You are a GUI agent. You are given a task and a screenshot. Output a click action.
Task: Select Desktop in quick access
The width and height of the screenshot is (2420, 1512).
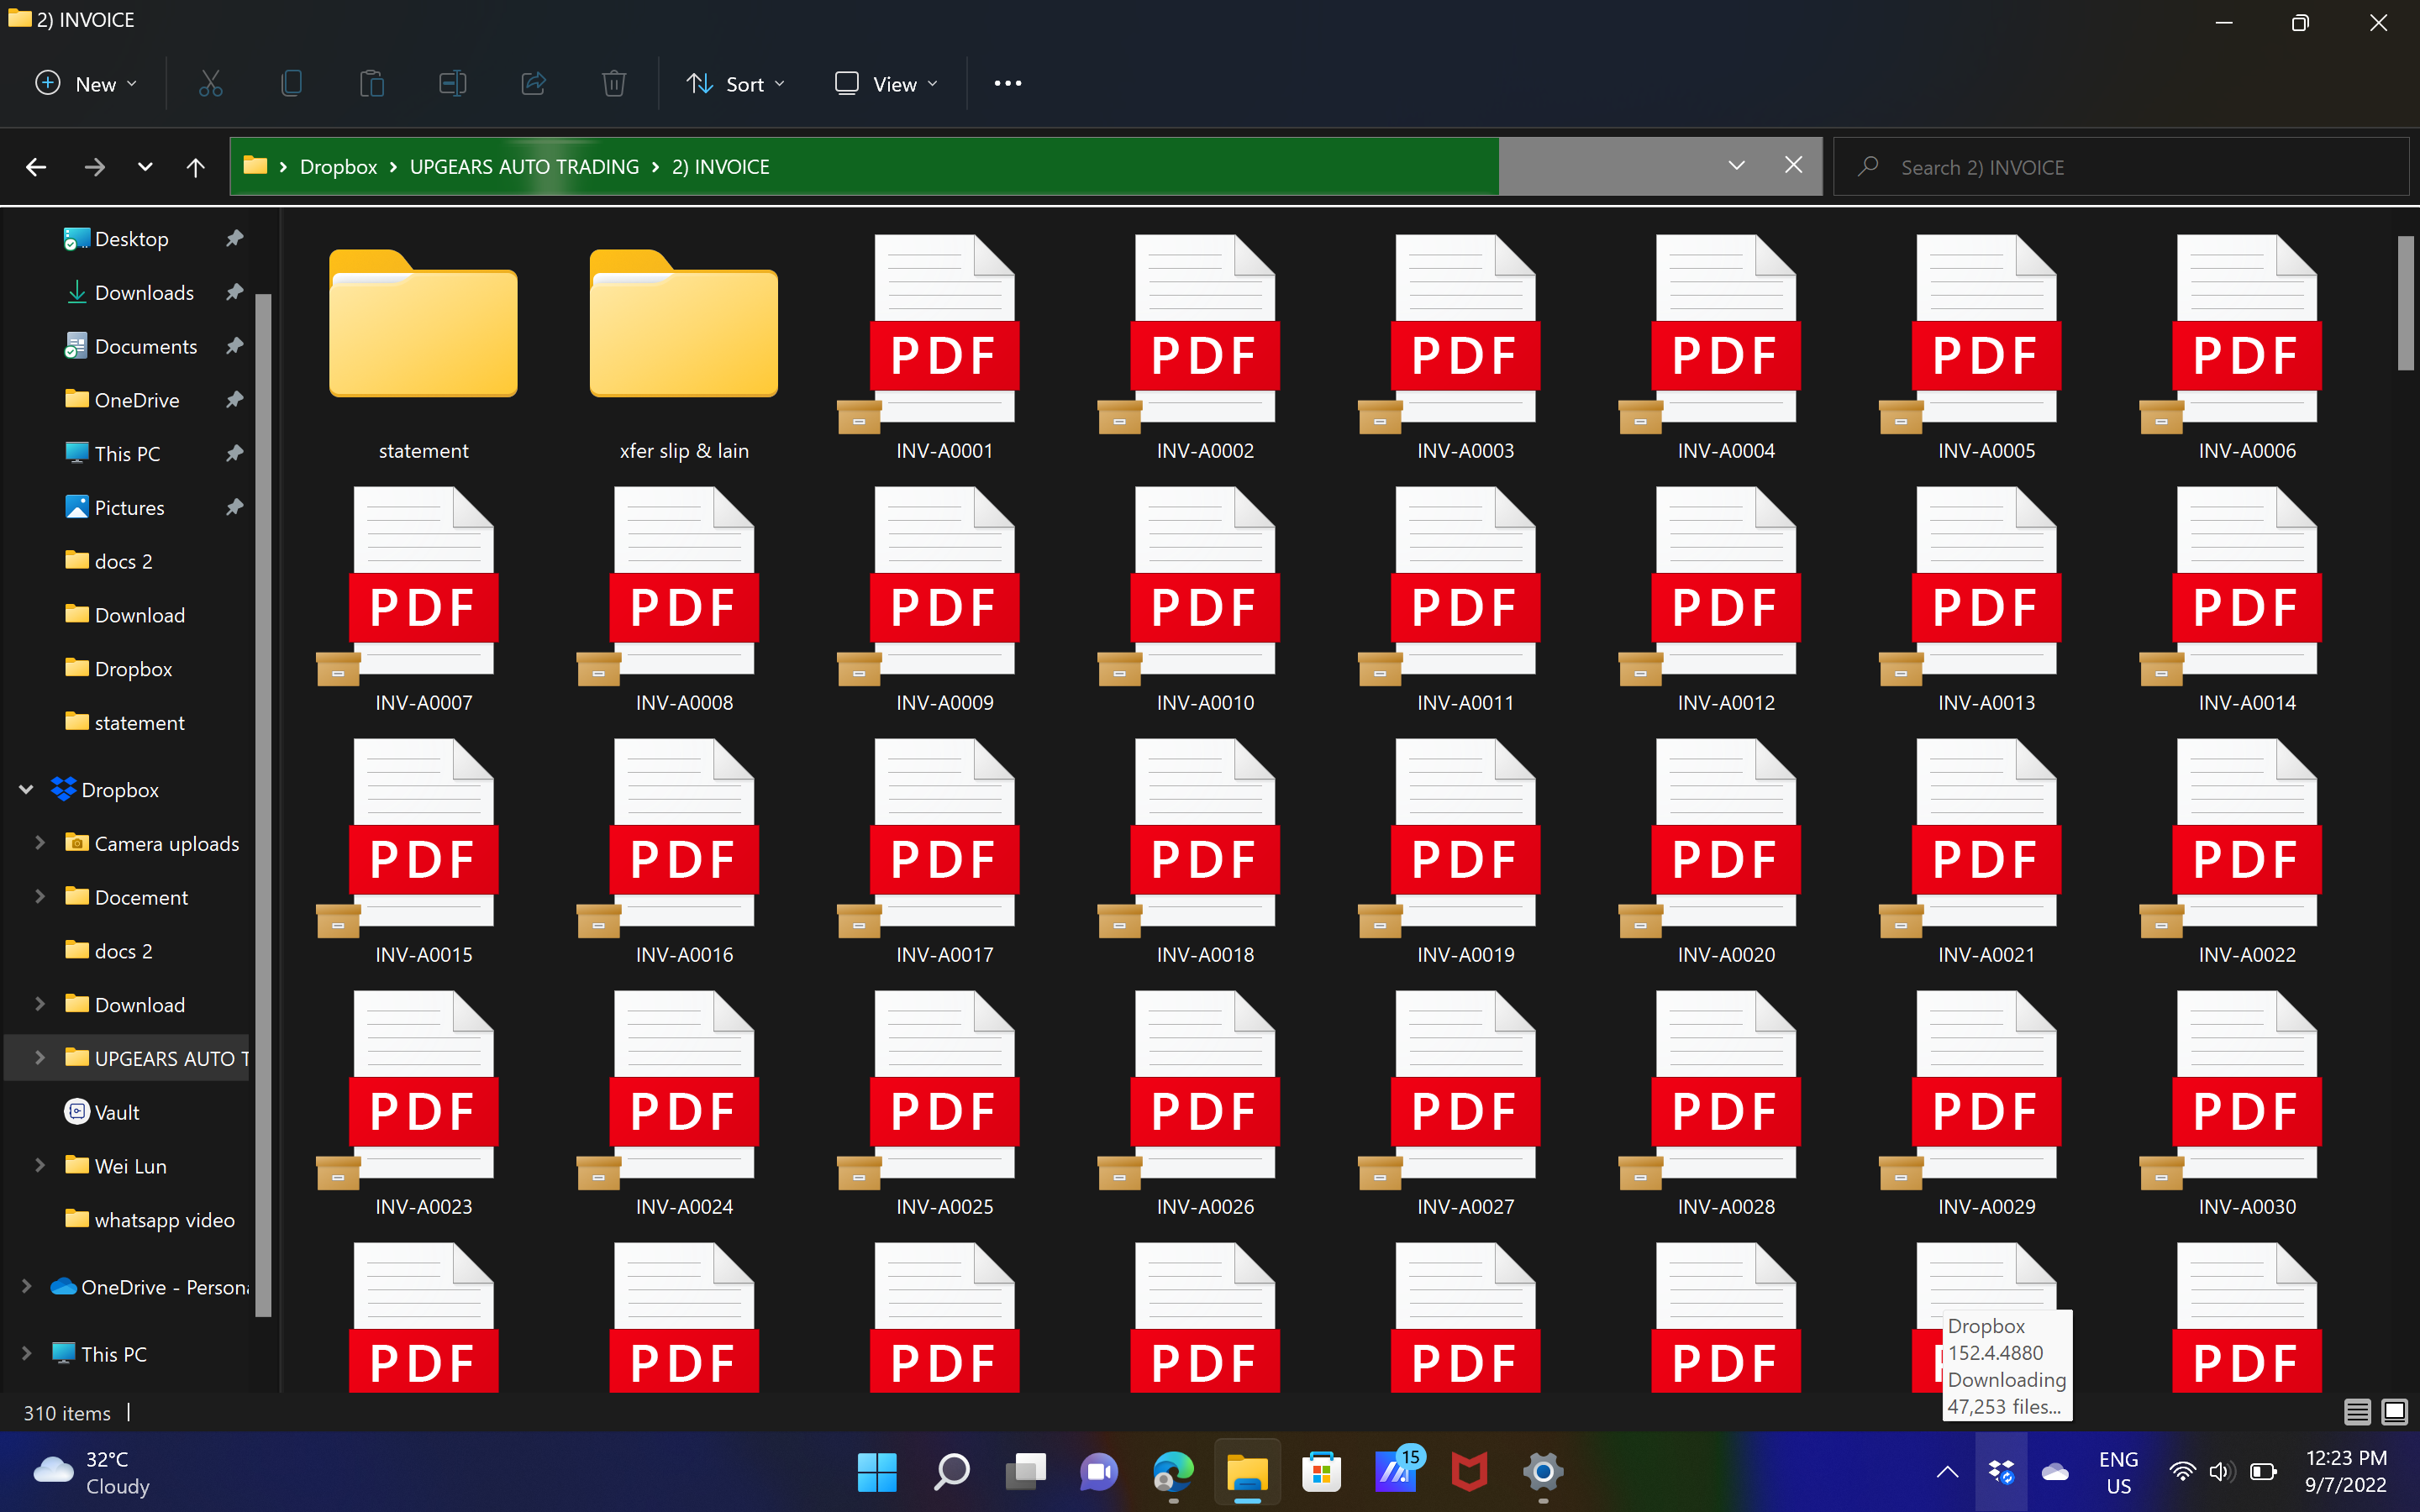click(x=131, y=239)
